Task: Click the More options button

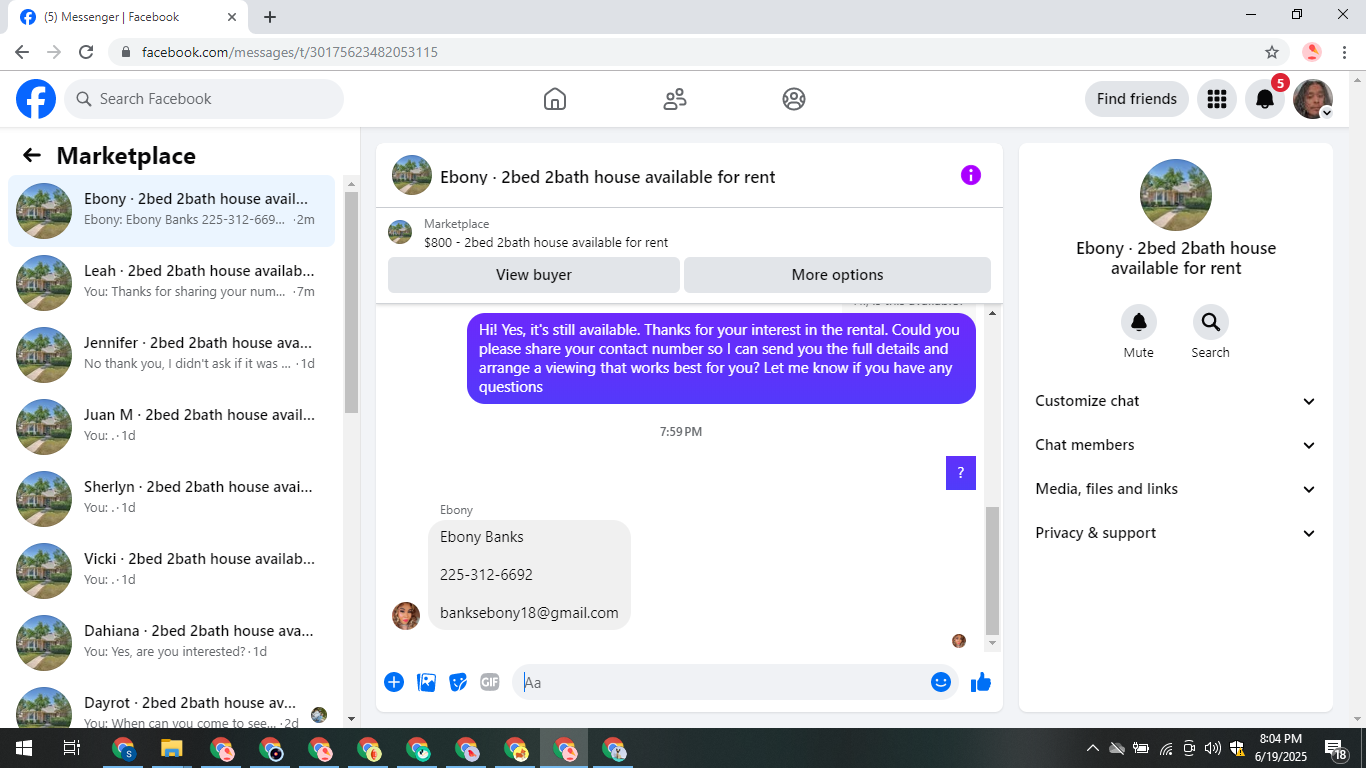Action: pos(838,275)
